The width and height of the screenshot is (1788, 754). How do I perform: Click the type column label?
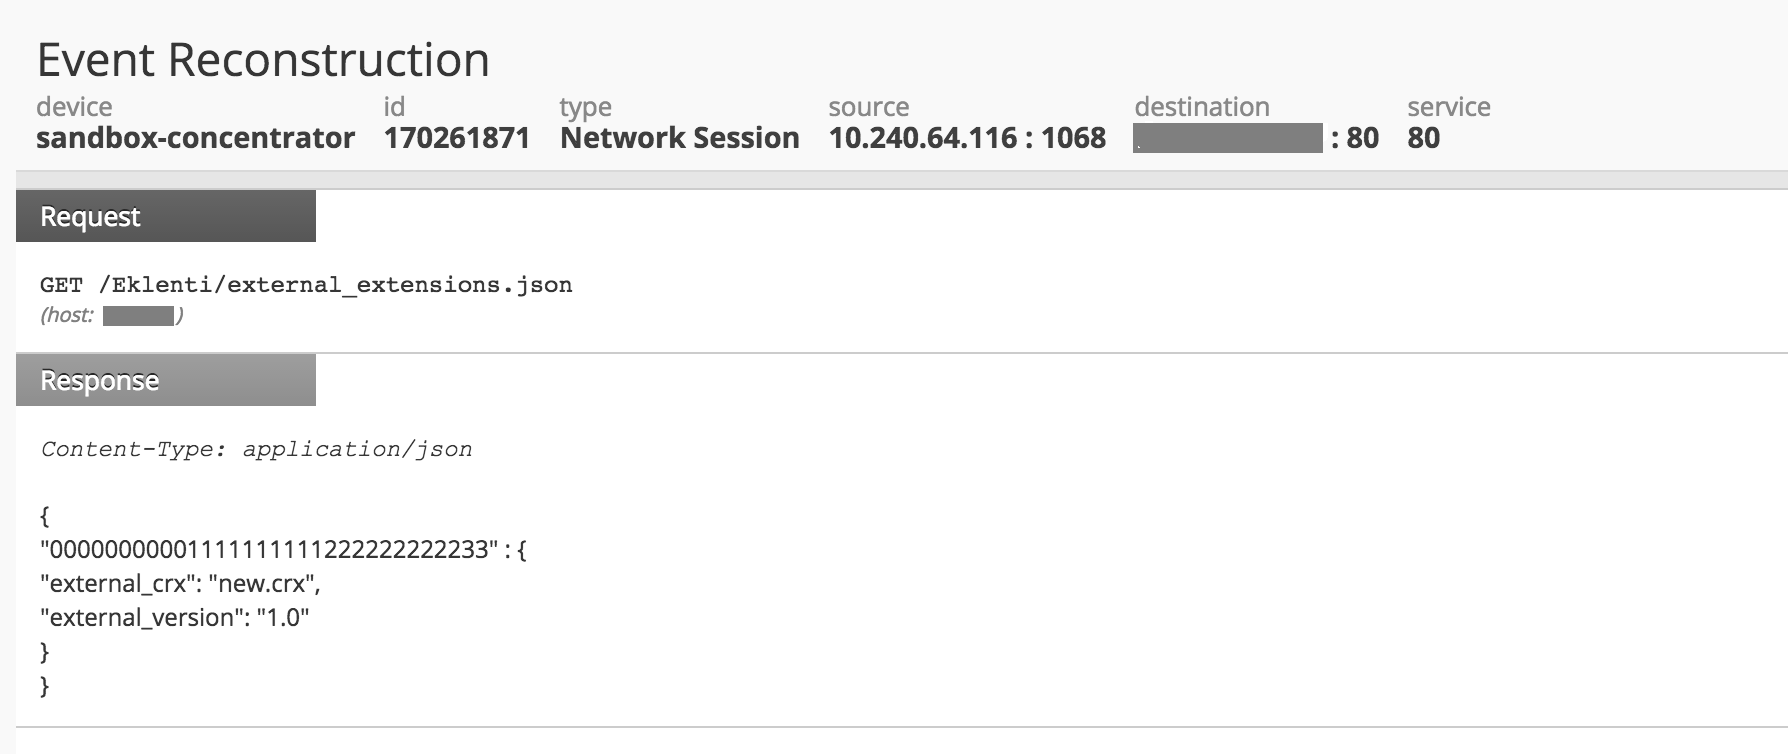pyautogui.click(x=585, y=107)
